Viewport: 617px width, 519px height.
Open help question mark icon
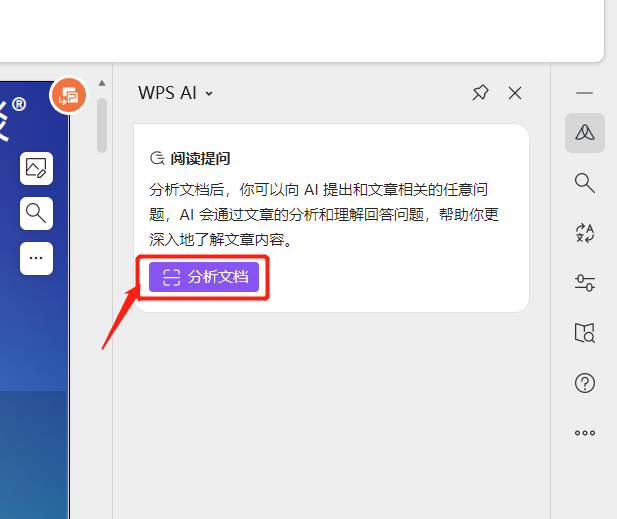[585, 383]
